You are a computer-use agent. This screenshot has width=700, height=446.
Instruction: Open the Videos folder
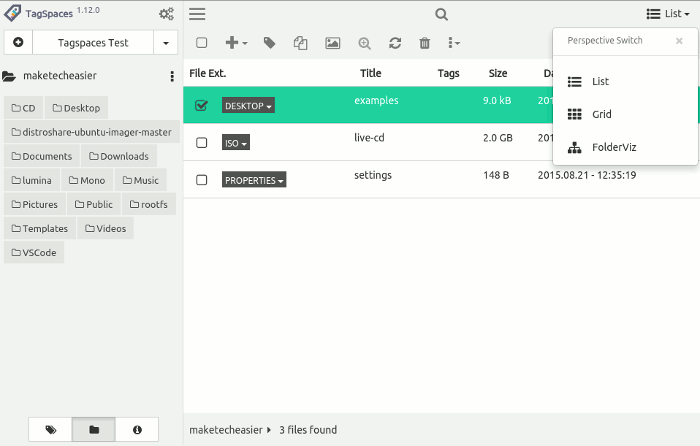click(x=105, y=228)
